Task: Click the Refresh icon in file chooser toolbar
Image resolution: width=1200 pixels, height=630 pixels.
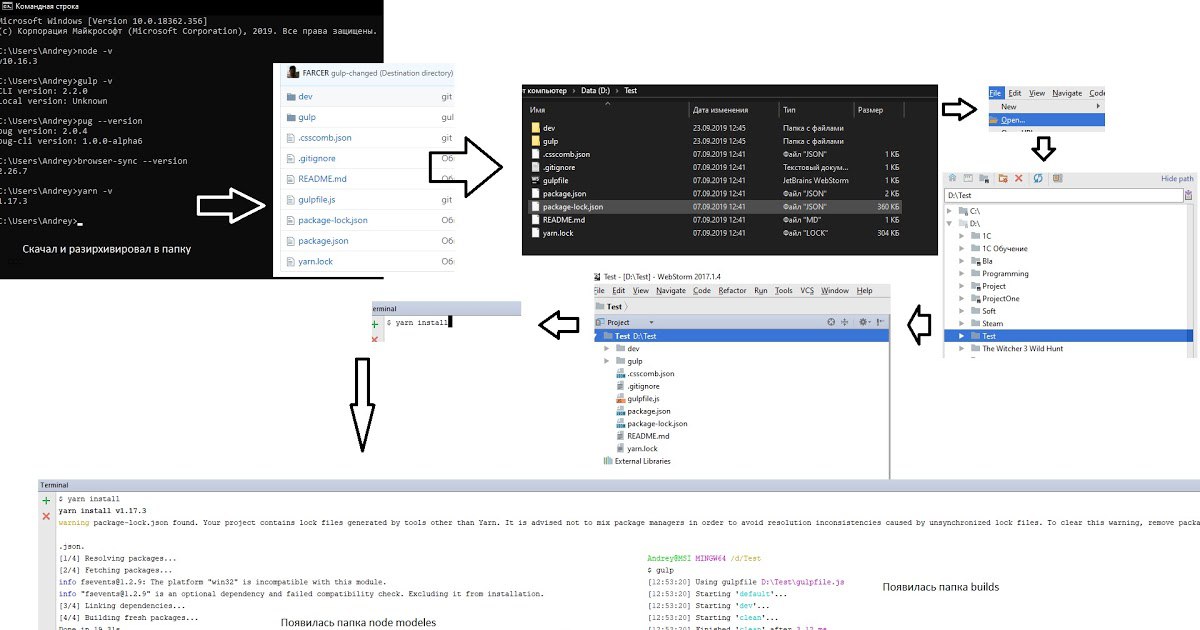Action: click(x=1038, y=178)
